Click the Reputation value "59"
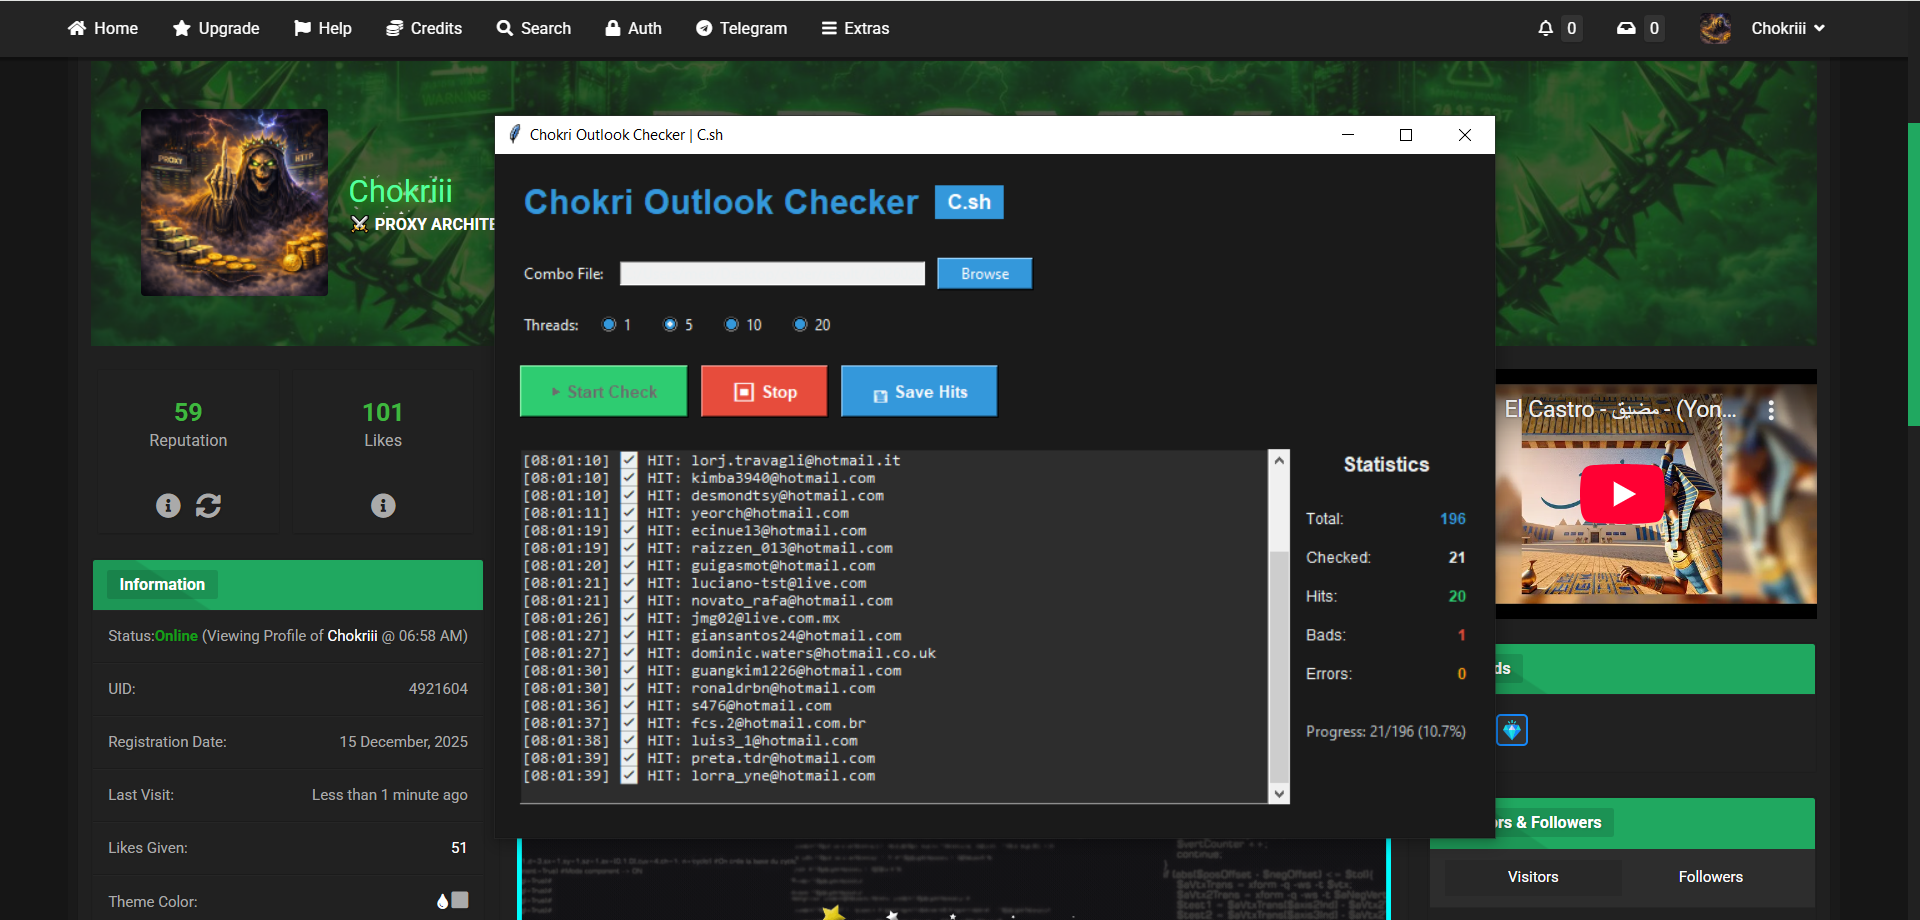Viewport: 1920px width, 920px height. [x=188, y=412]
